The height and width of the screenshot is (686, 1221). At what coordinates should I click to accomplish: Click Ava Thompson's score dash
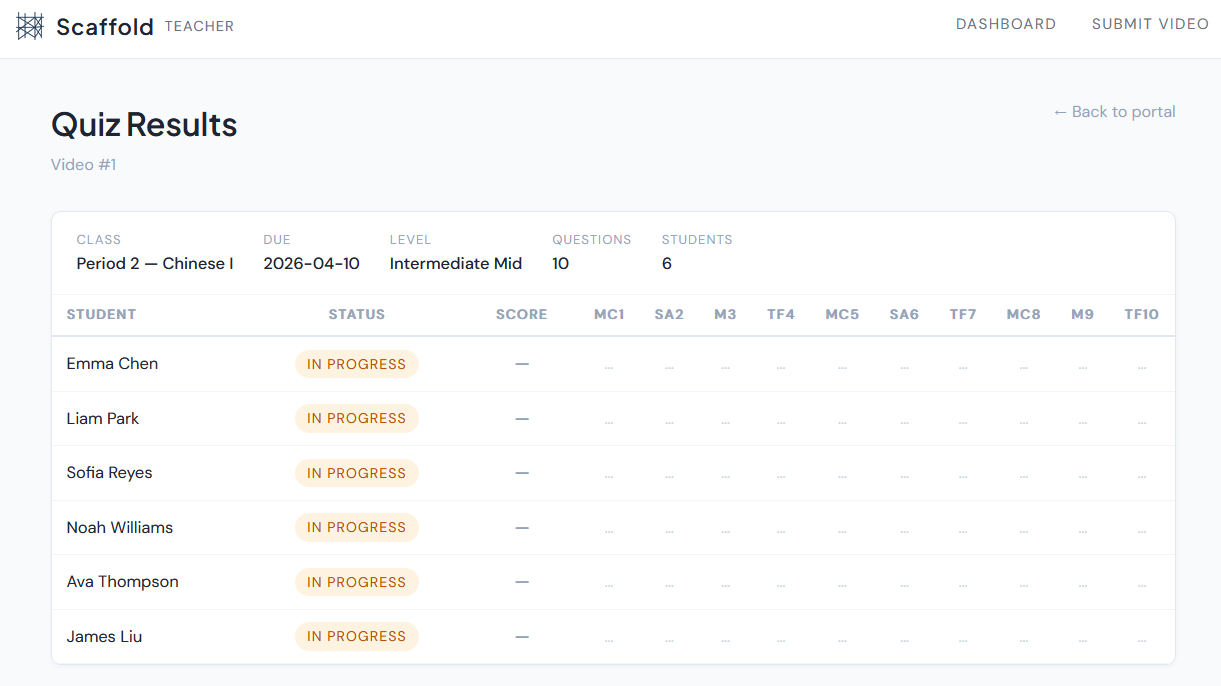click(x=521, y=581)
